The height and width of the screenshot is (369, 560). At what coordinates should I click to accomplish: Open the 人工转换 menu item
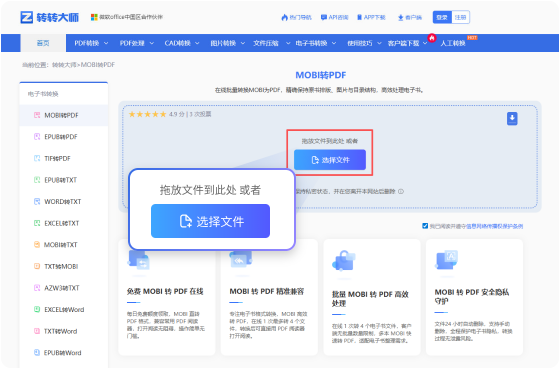coord(453,43)
